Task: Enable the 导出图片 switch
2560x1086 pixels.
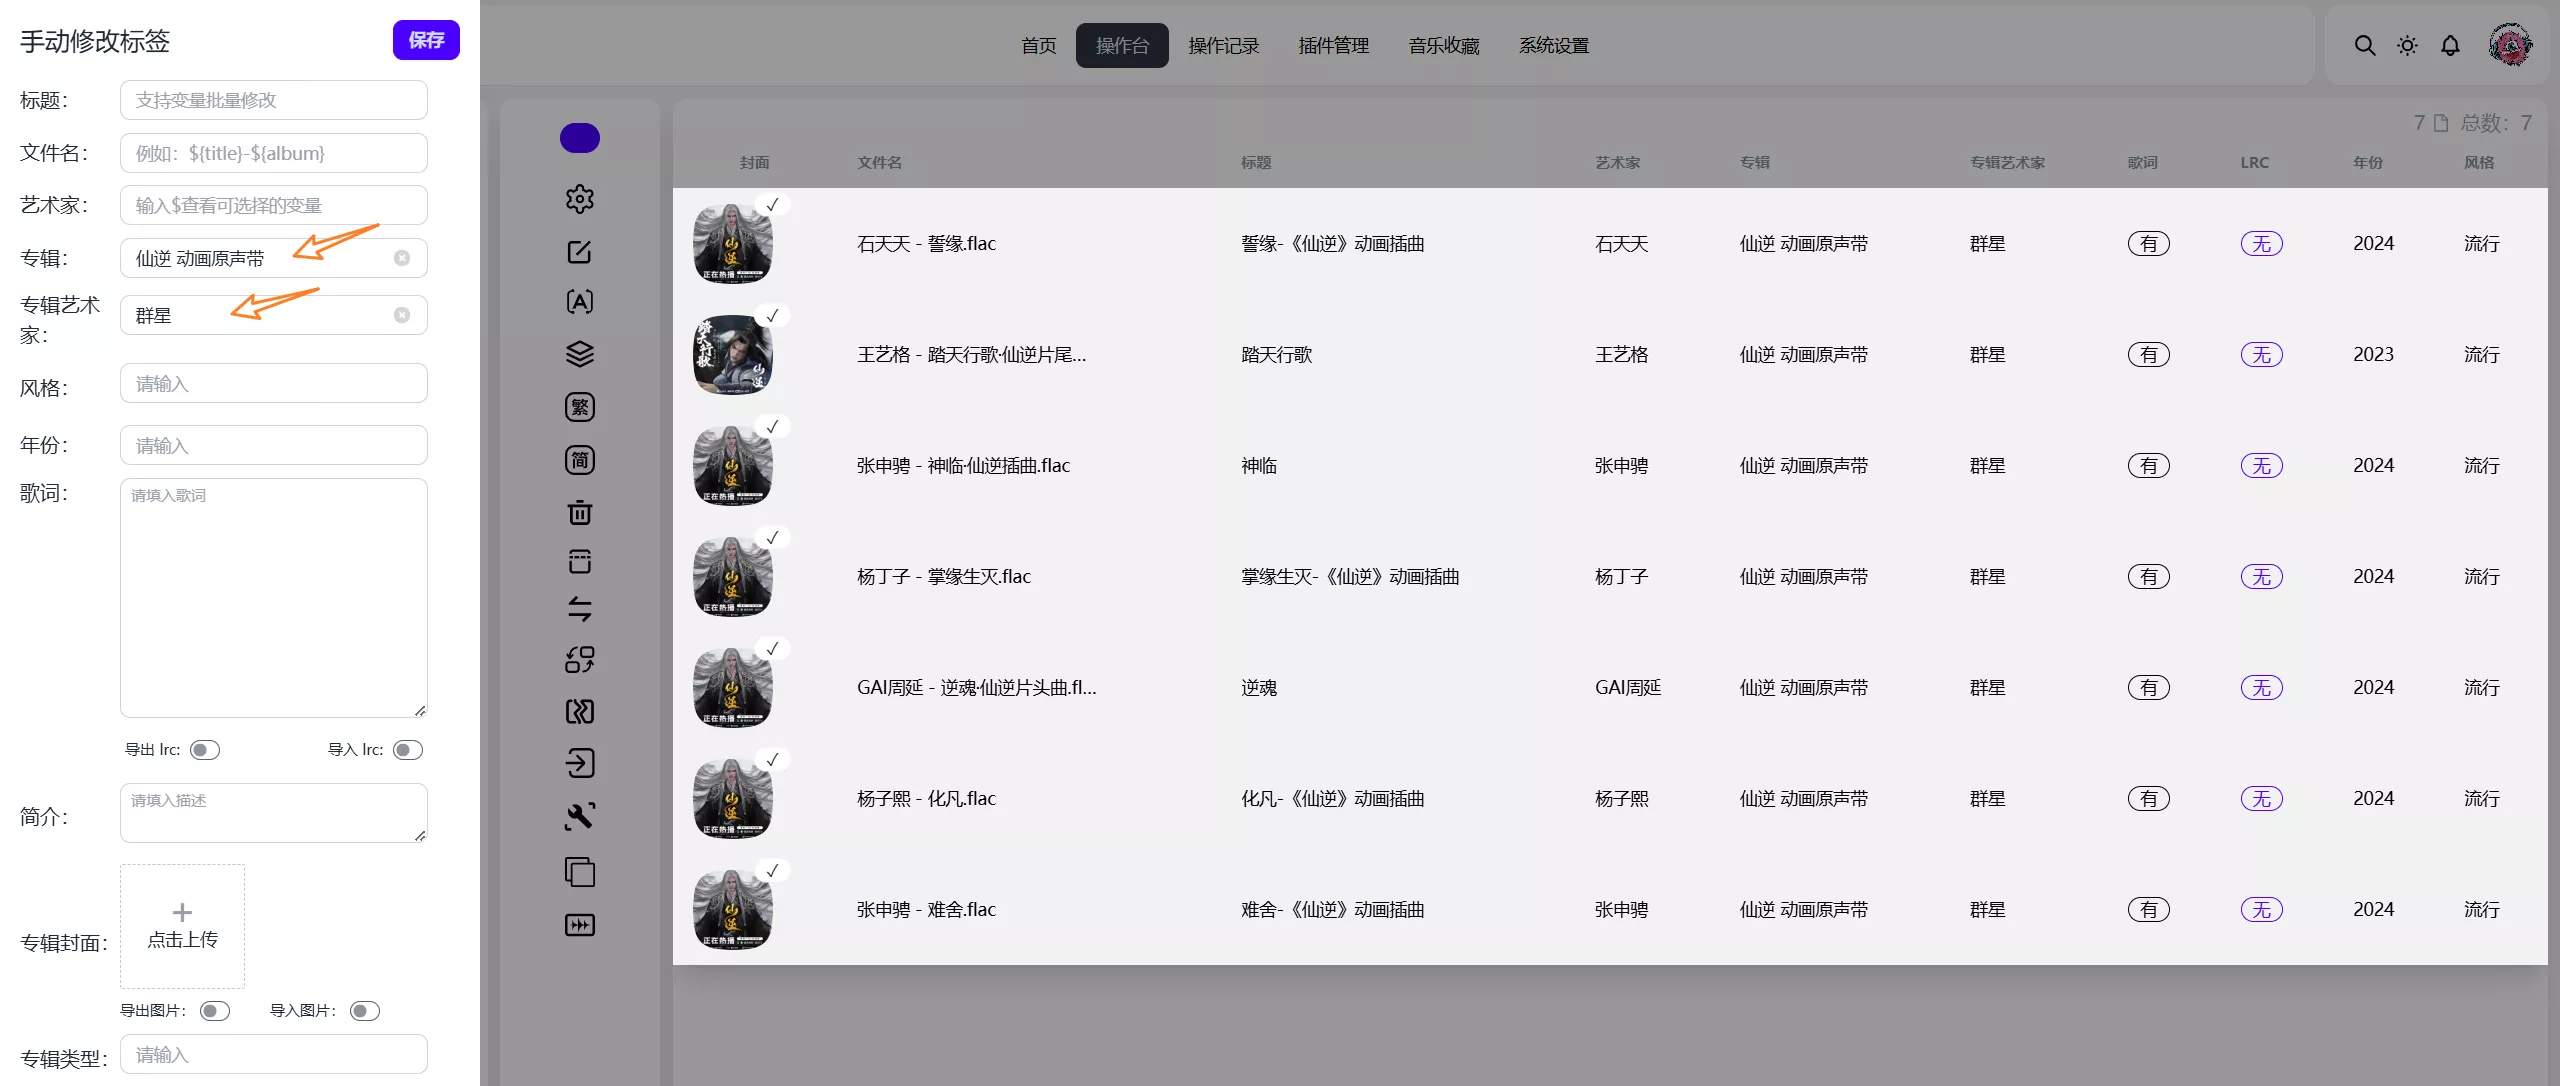Action: 215,1011
